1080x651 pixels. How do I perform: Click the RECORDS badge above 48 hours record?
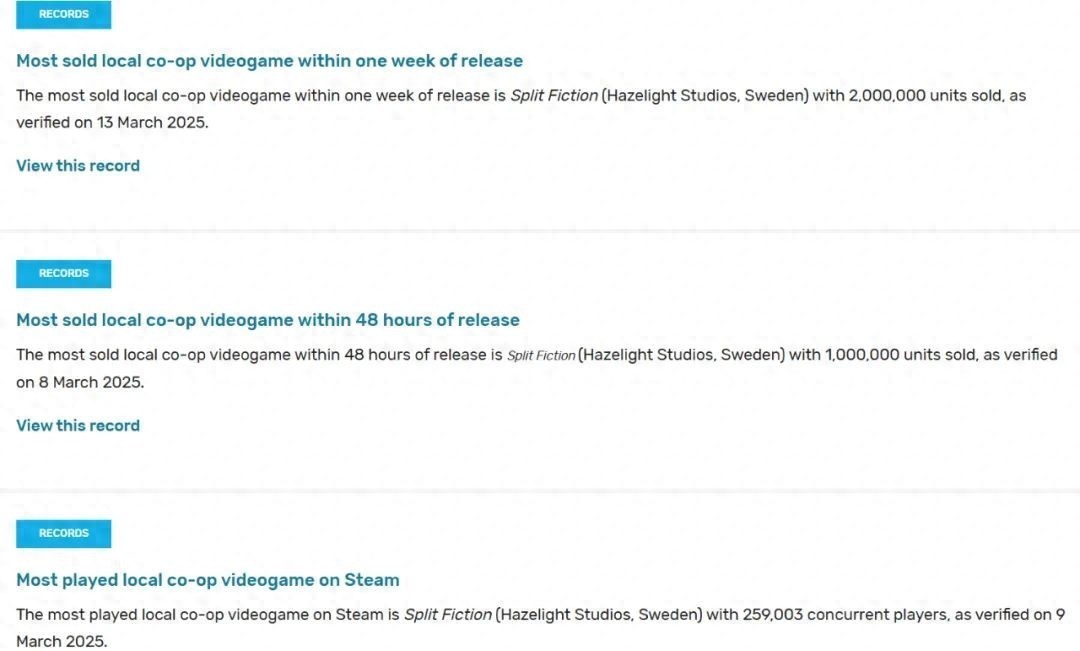[x=63, y=273]
